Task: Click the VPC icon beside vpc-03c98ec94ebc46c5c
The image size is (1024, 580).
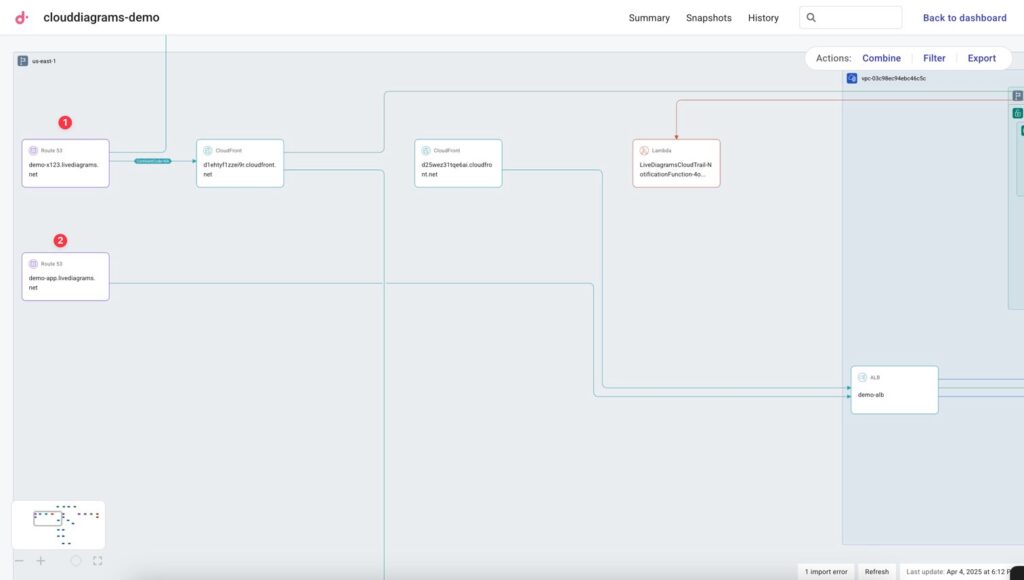Action: pyautogui.click(x=852, y=78)
